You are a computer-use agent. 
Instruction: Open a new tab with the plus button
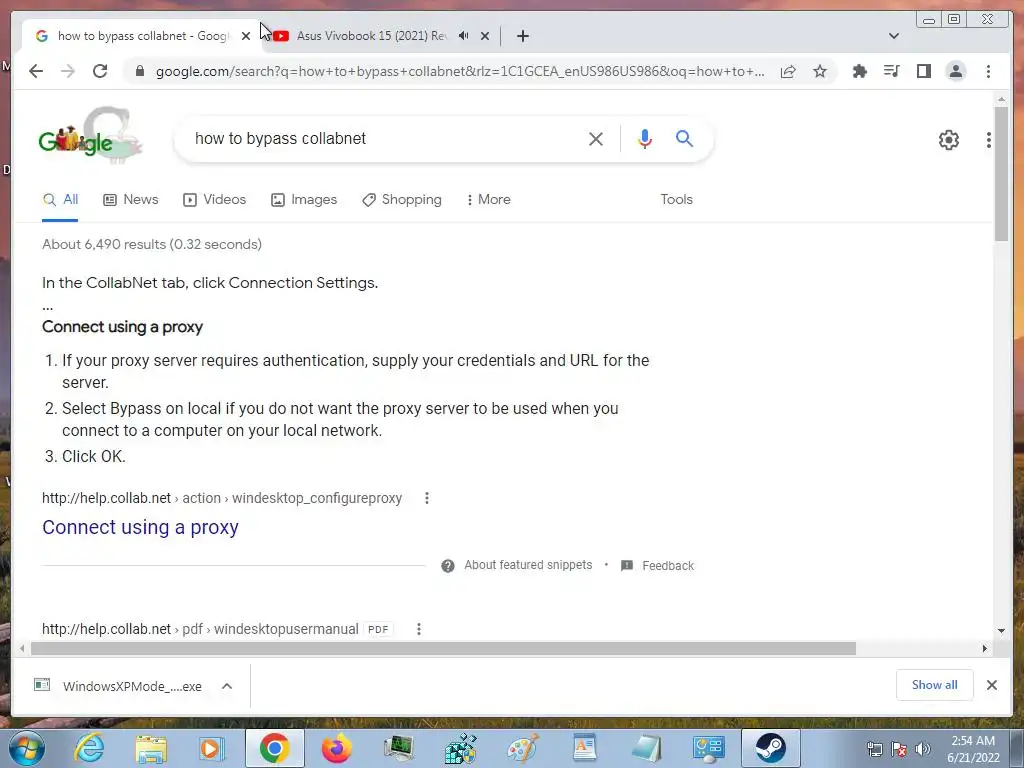tap(522, 36)
